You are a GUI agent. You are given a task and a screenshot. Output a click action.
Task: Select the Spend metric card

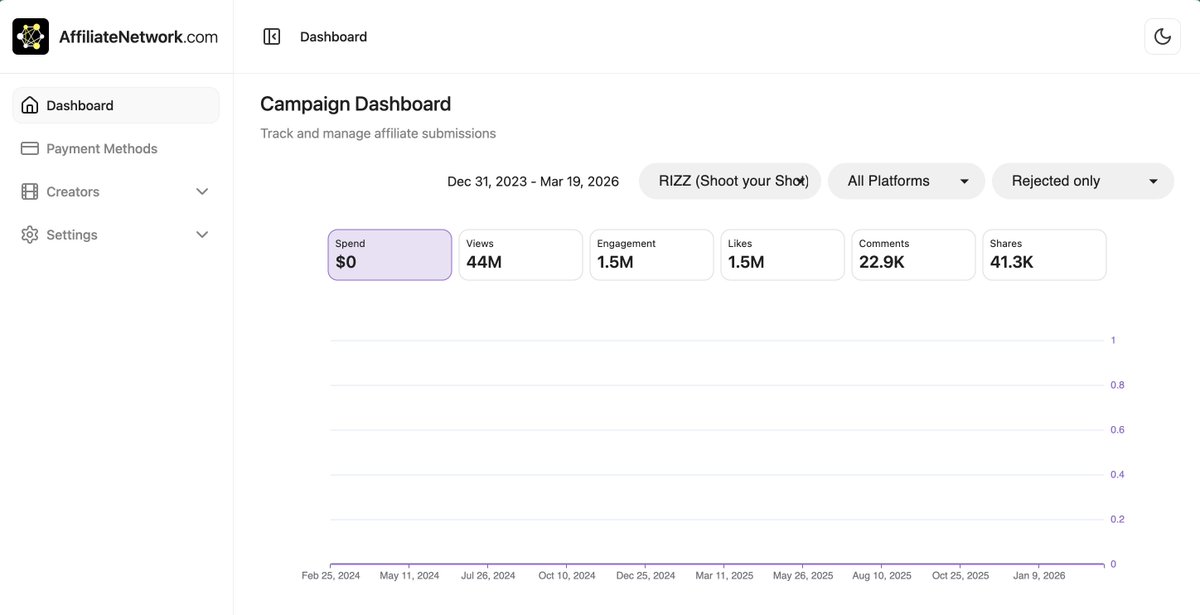tap(390, 255)
